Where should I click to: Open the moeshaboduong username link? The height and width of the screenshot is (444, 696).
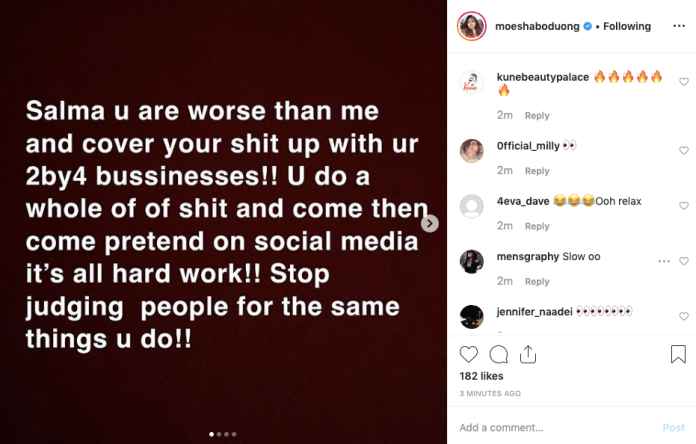(537, 26)
